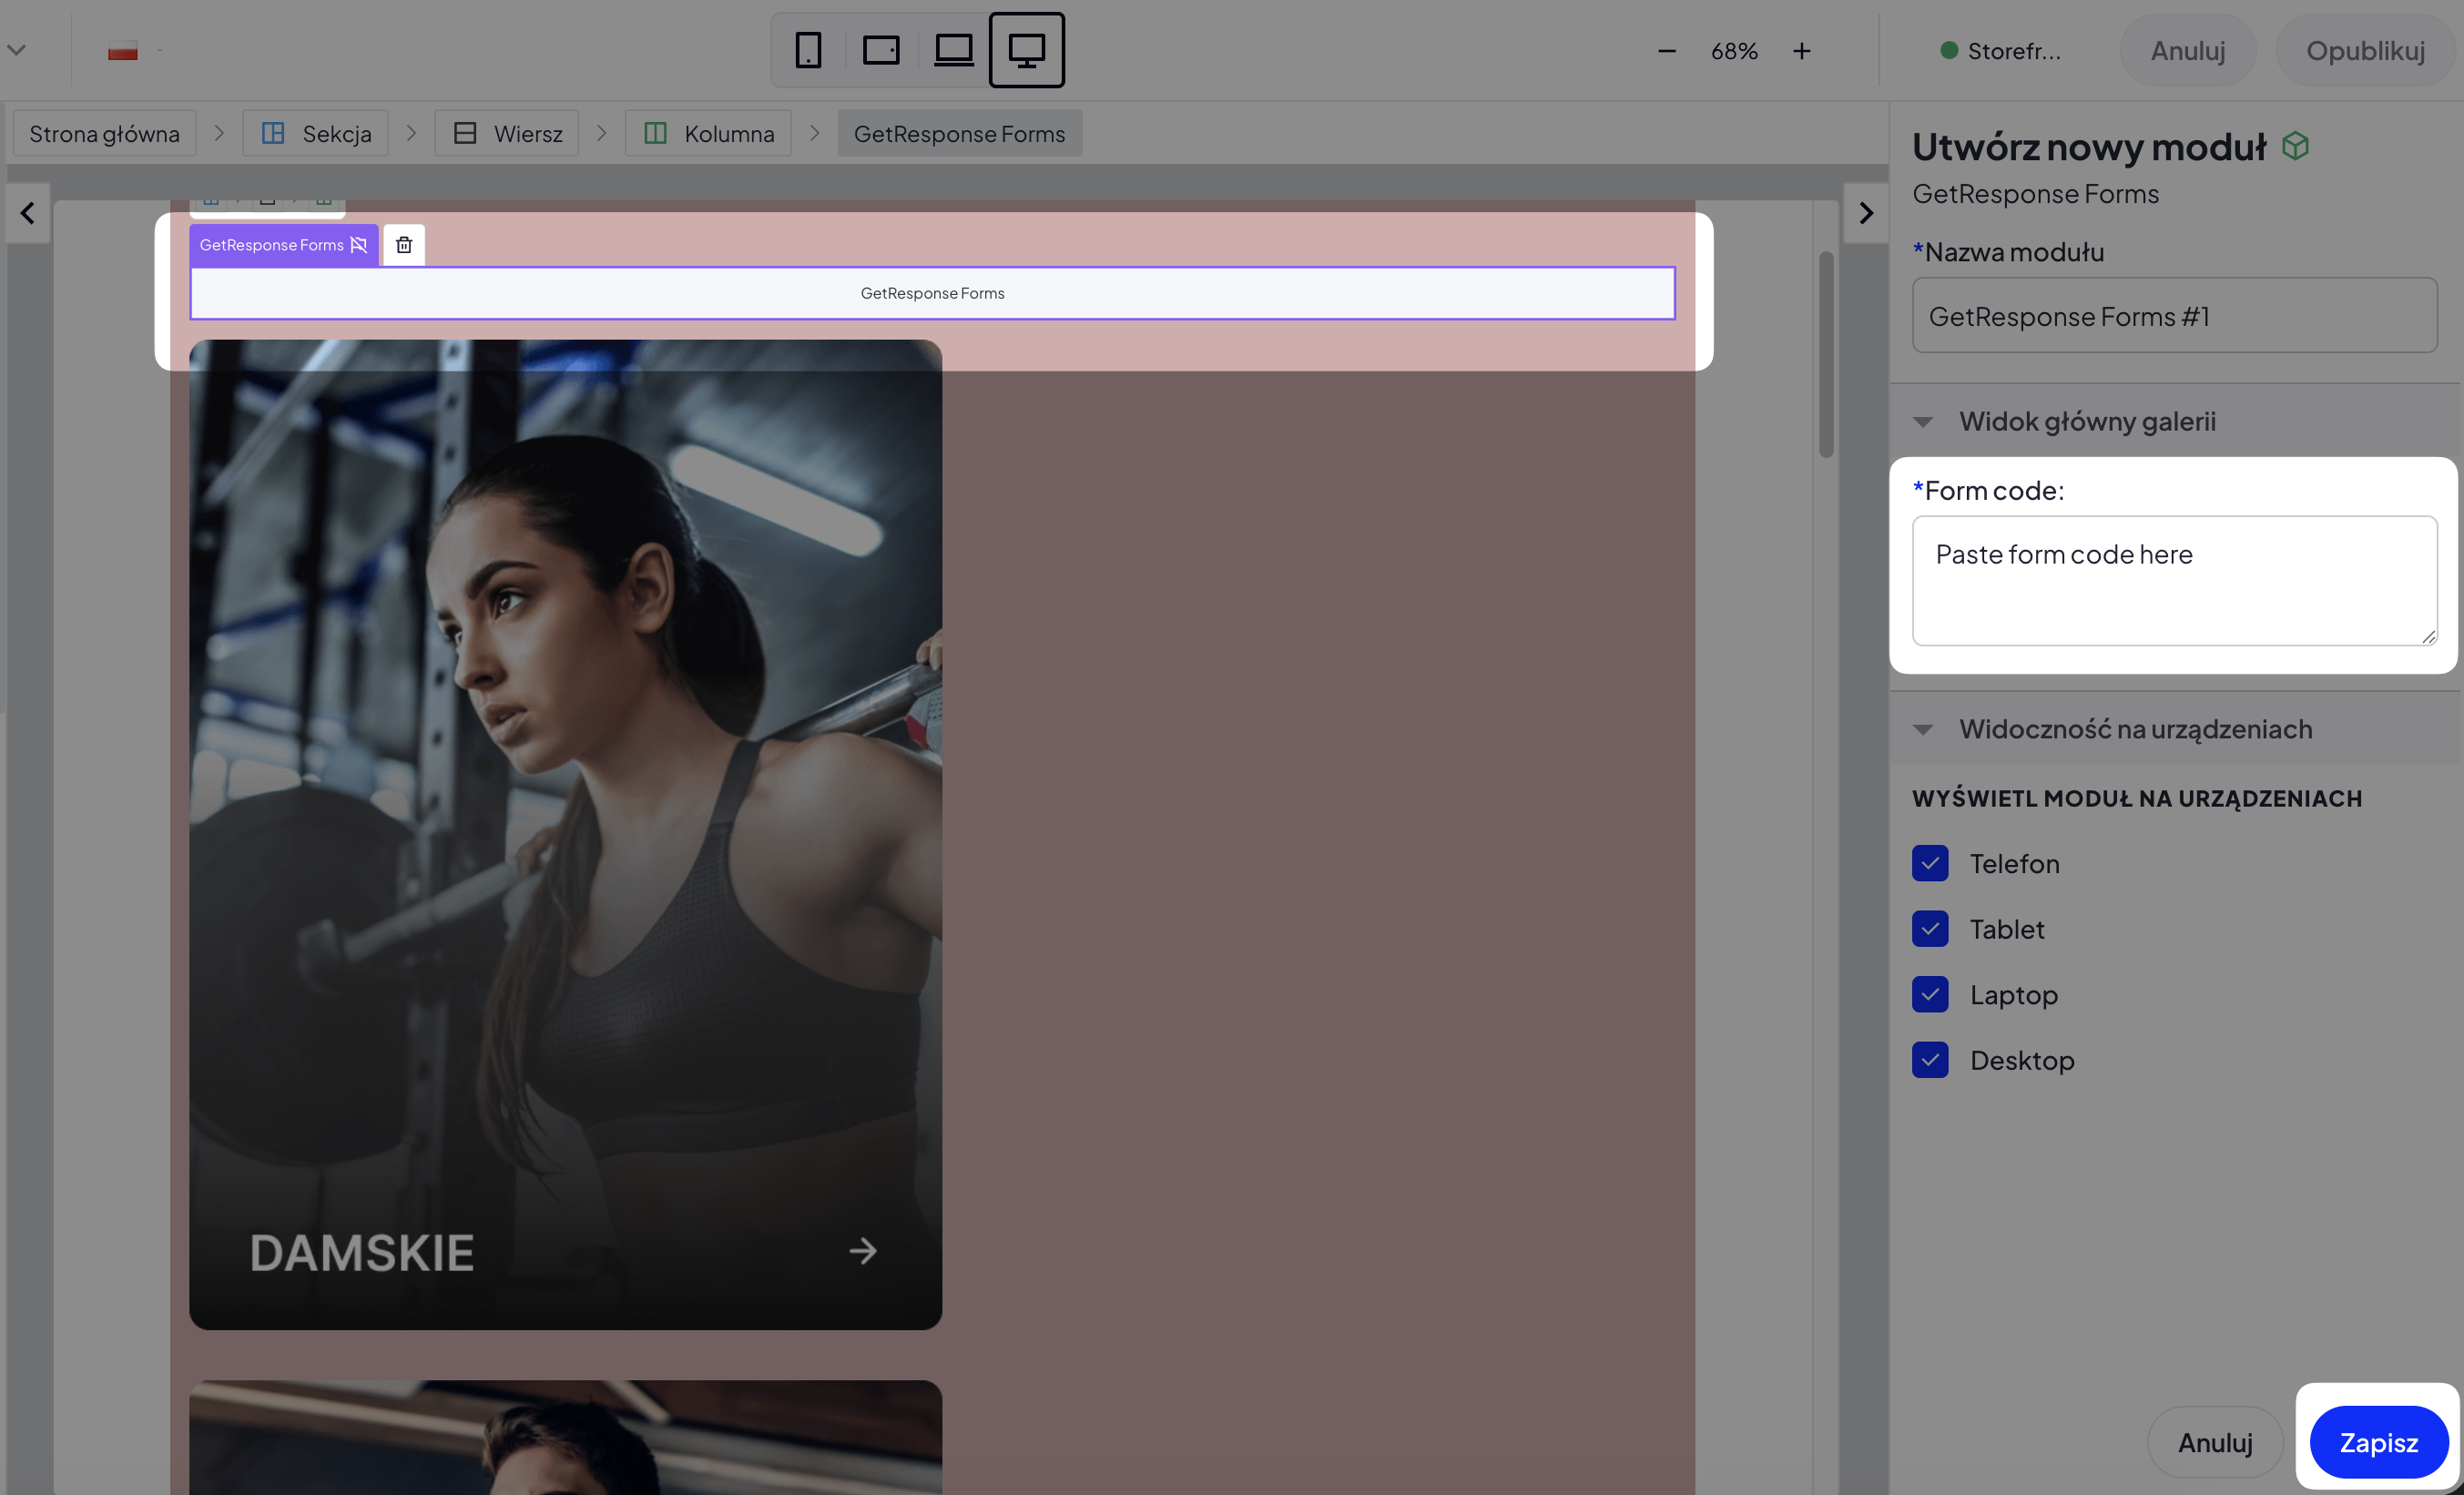Go to Sekcja breadcrumb item

(x=316, y=134)
